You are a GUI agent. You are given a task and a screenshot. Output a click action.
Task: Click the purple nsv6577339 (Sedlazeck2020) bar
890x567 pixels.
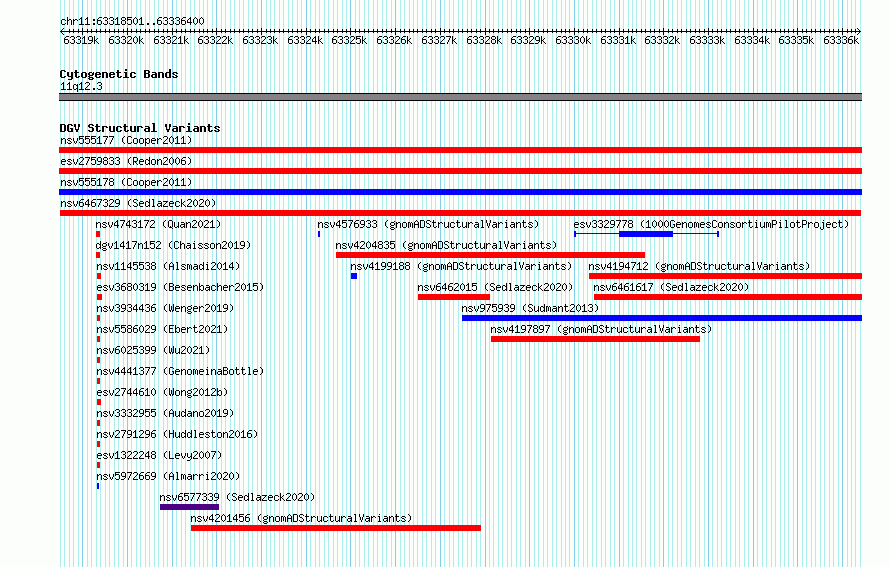click(x=190, y=507)
